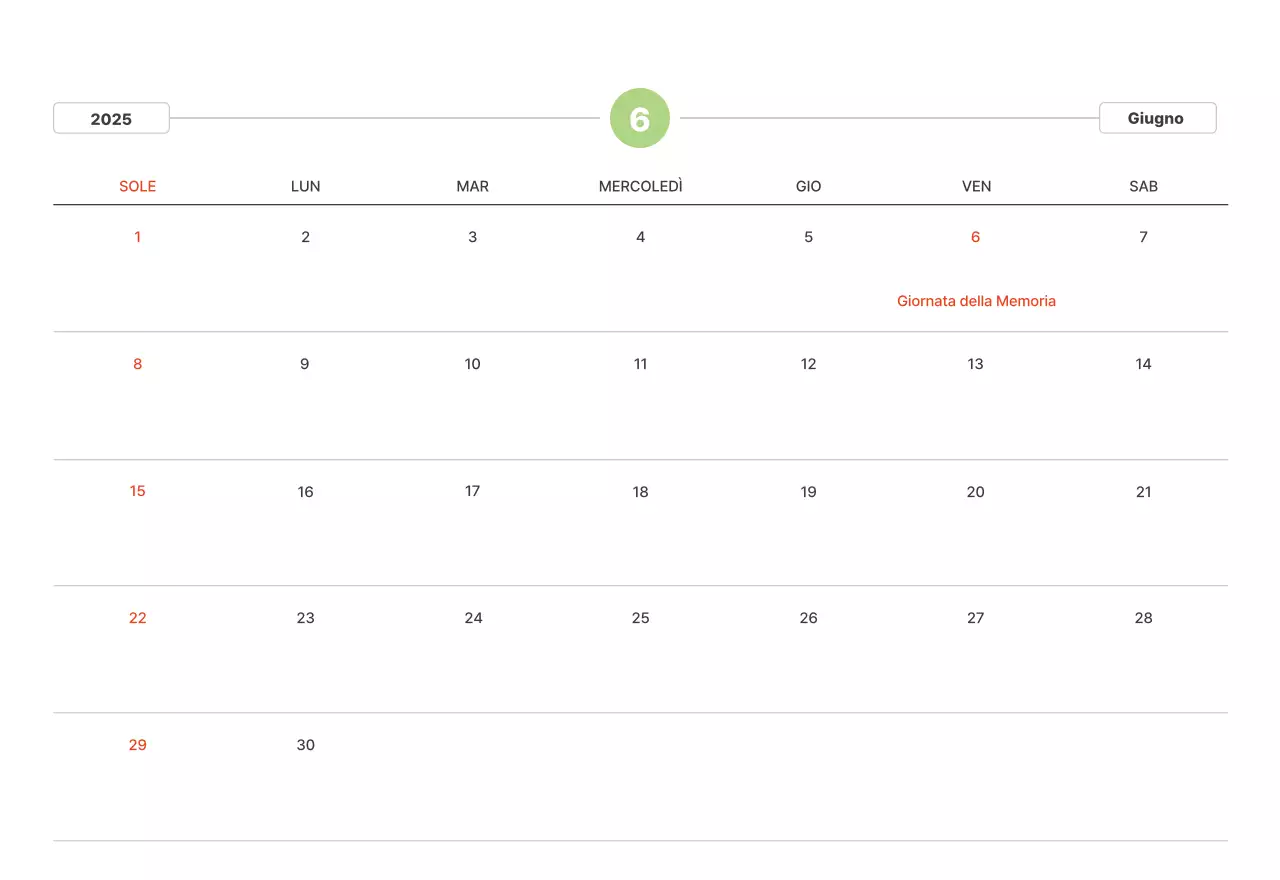1280x880 pixels.
Task: Select date 26 under GIO
Action: click(808, 618)
